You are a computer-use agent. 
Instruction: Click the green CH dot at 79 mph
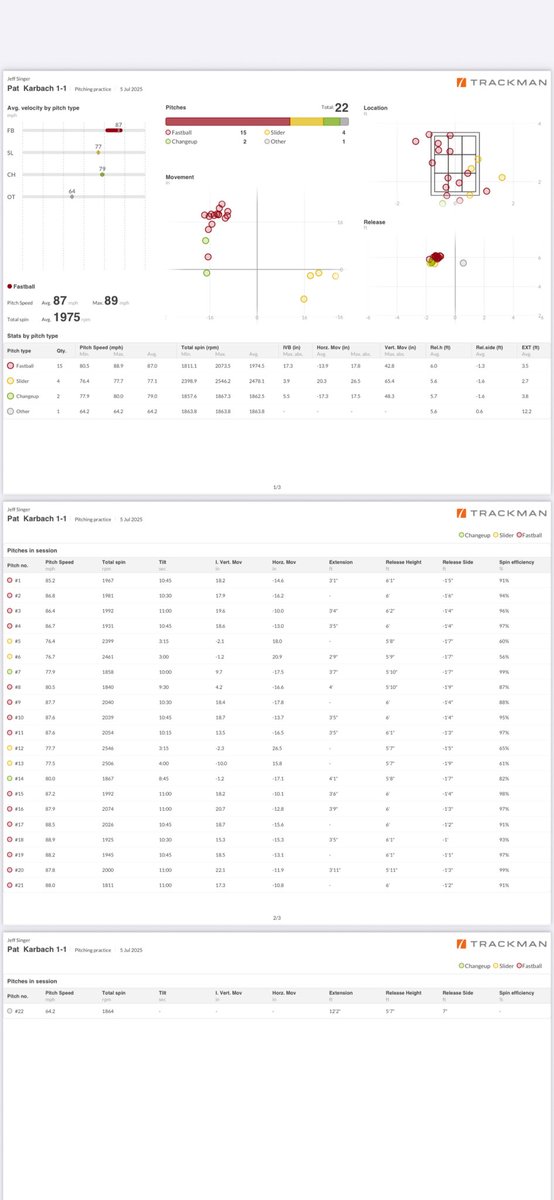102,174
